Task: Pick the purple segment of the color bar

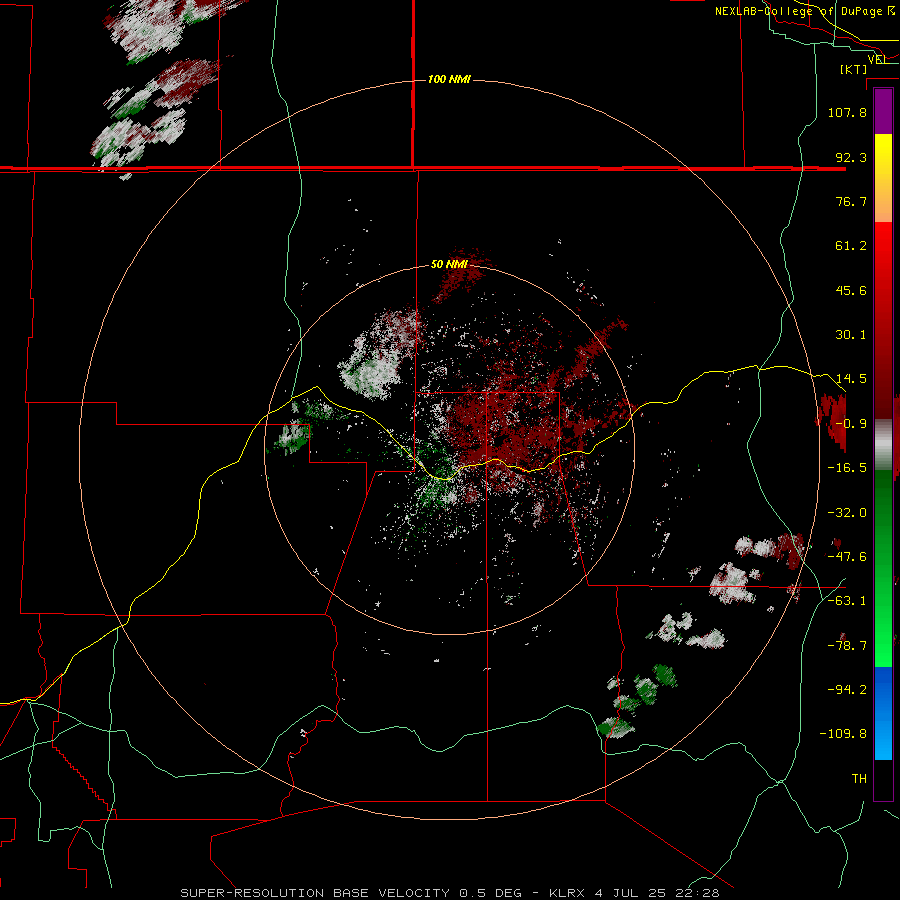Action: tap(883, 111)
